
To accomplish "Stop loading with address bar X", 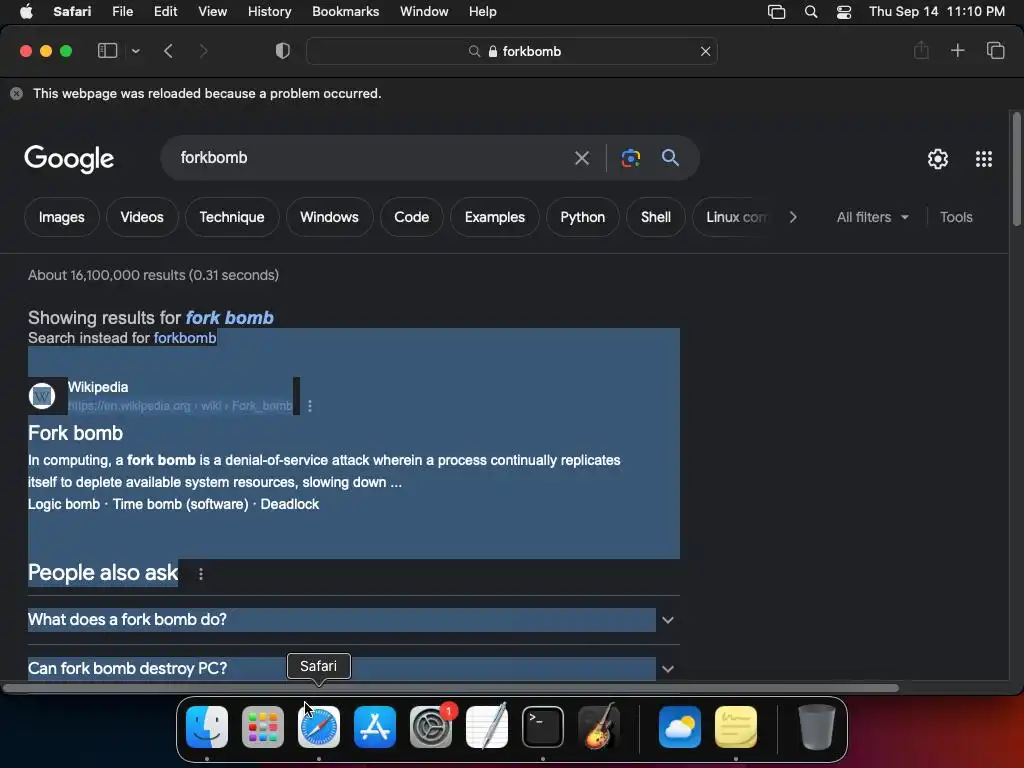I will click(x=705, y=51).
